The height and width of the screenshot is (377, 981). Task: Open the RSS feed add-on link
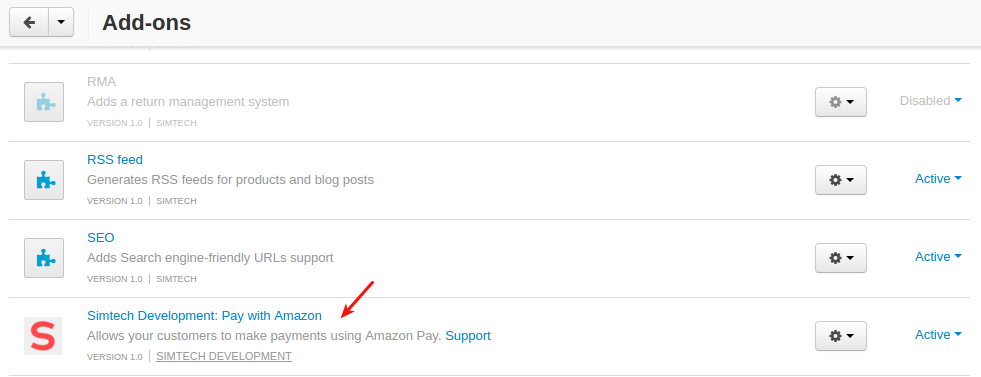tap(115, 159)
